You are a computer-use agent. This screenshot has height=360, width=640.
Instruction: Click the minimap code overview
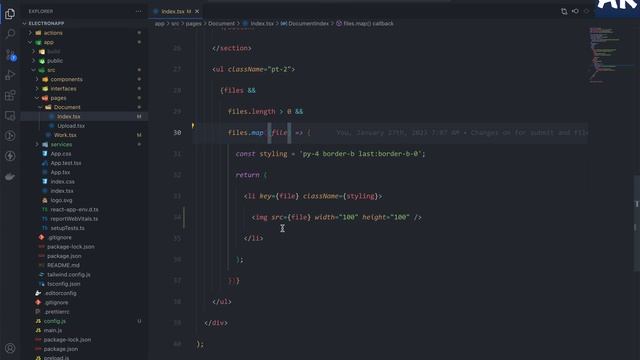(610, 55)
